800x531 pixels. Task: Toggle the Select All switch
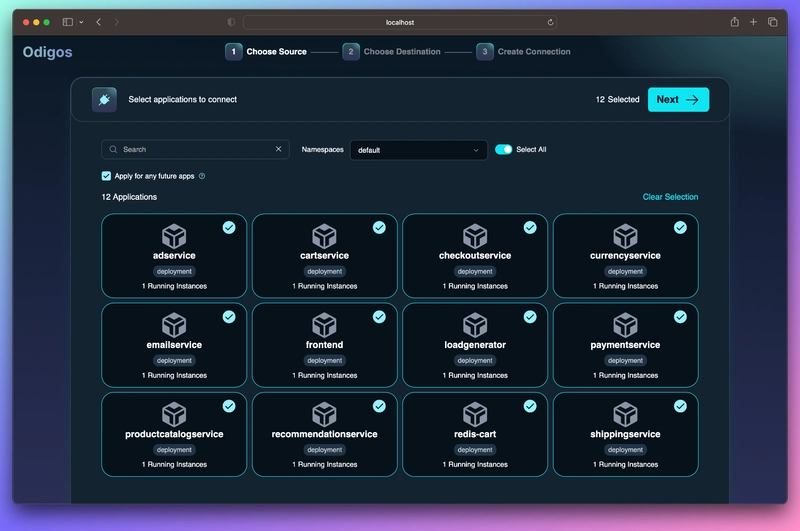503,149
